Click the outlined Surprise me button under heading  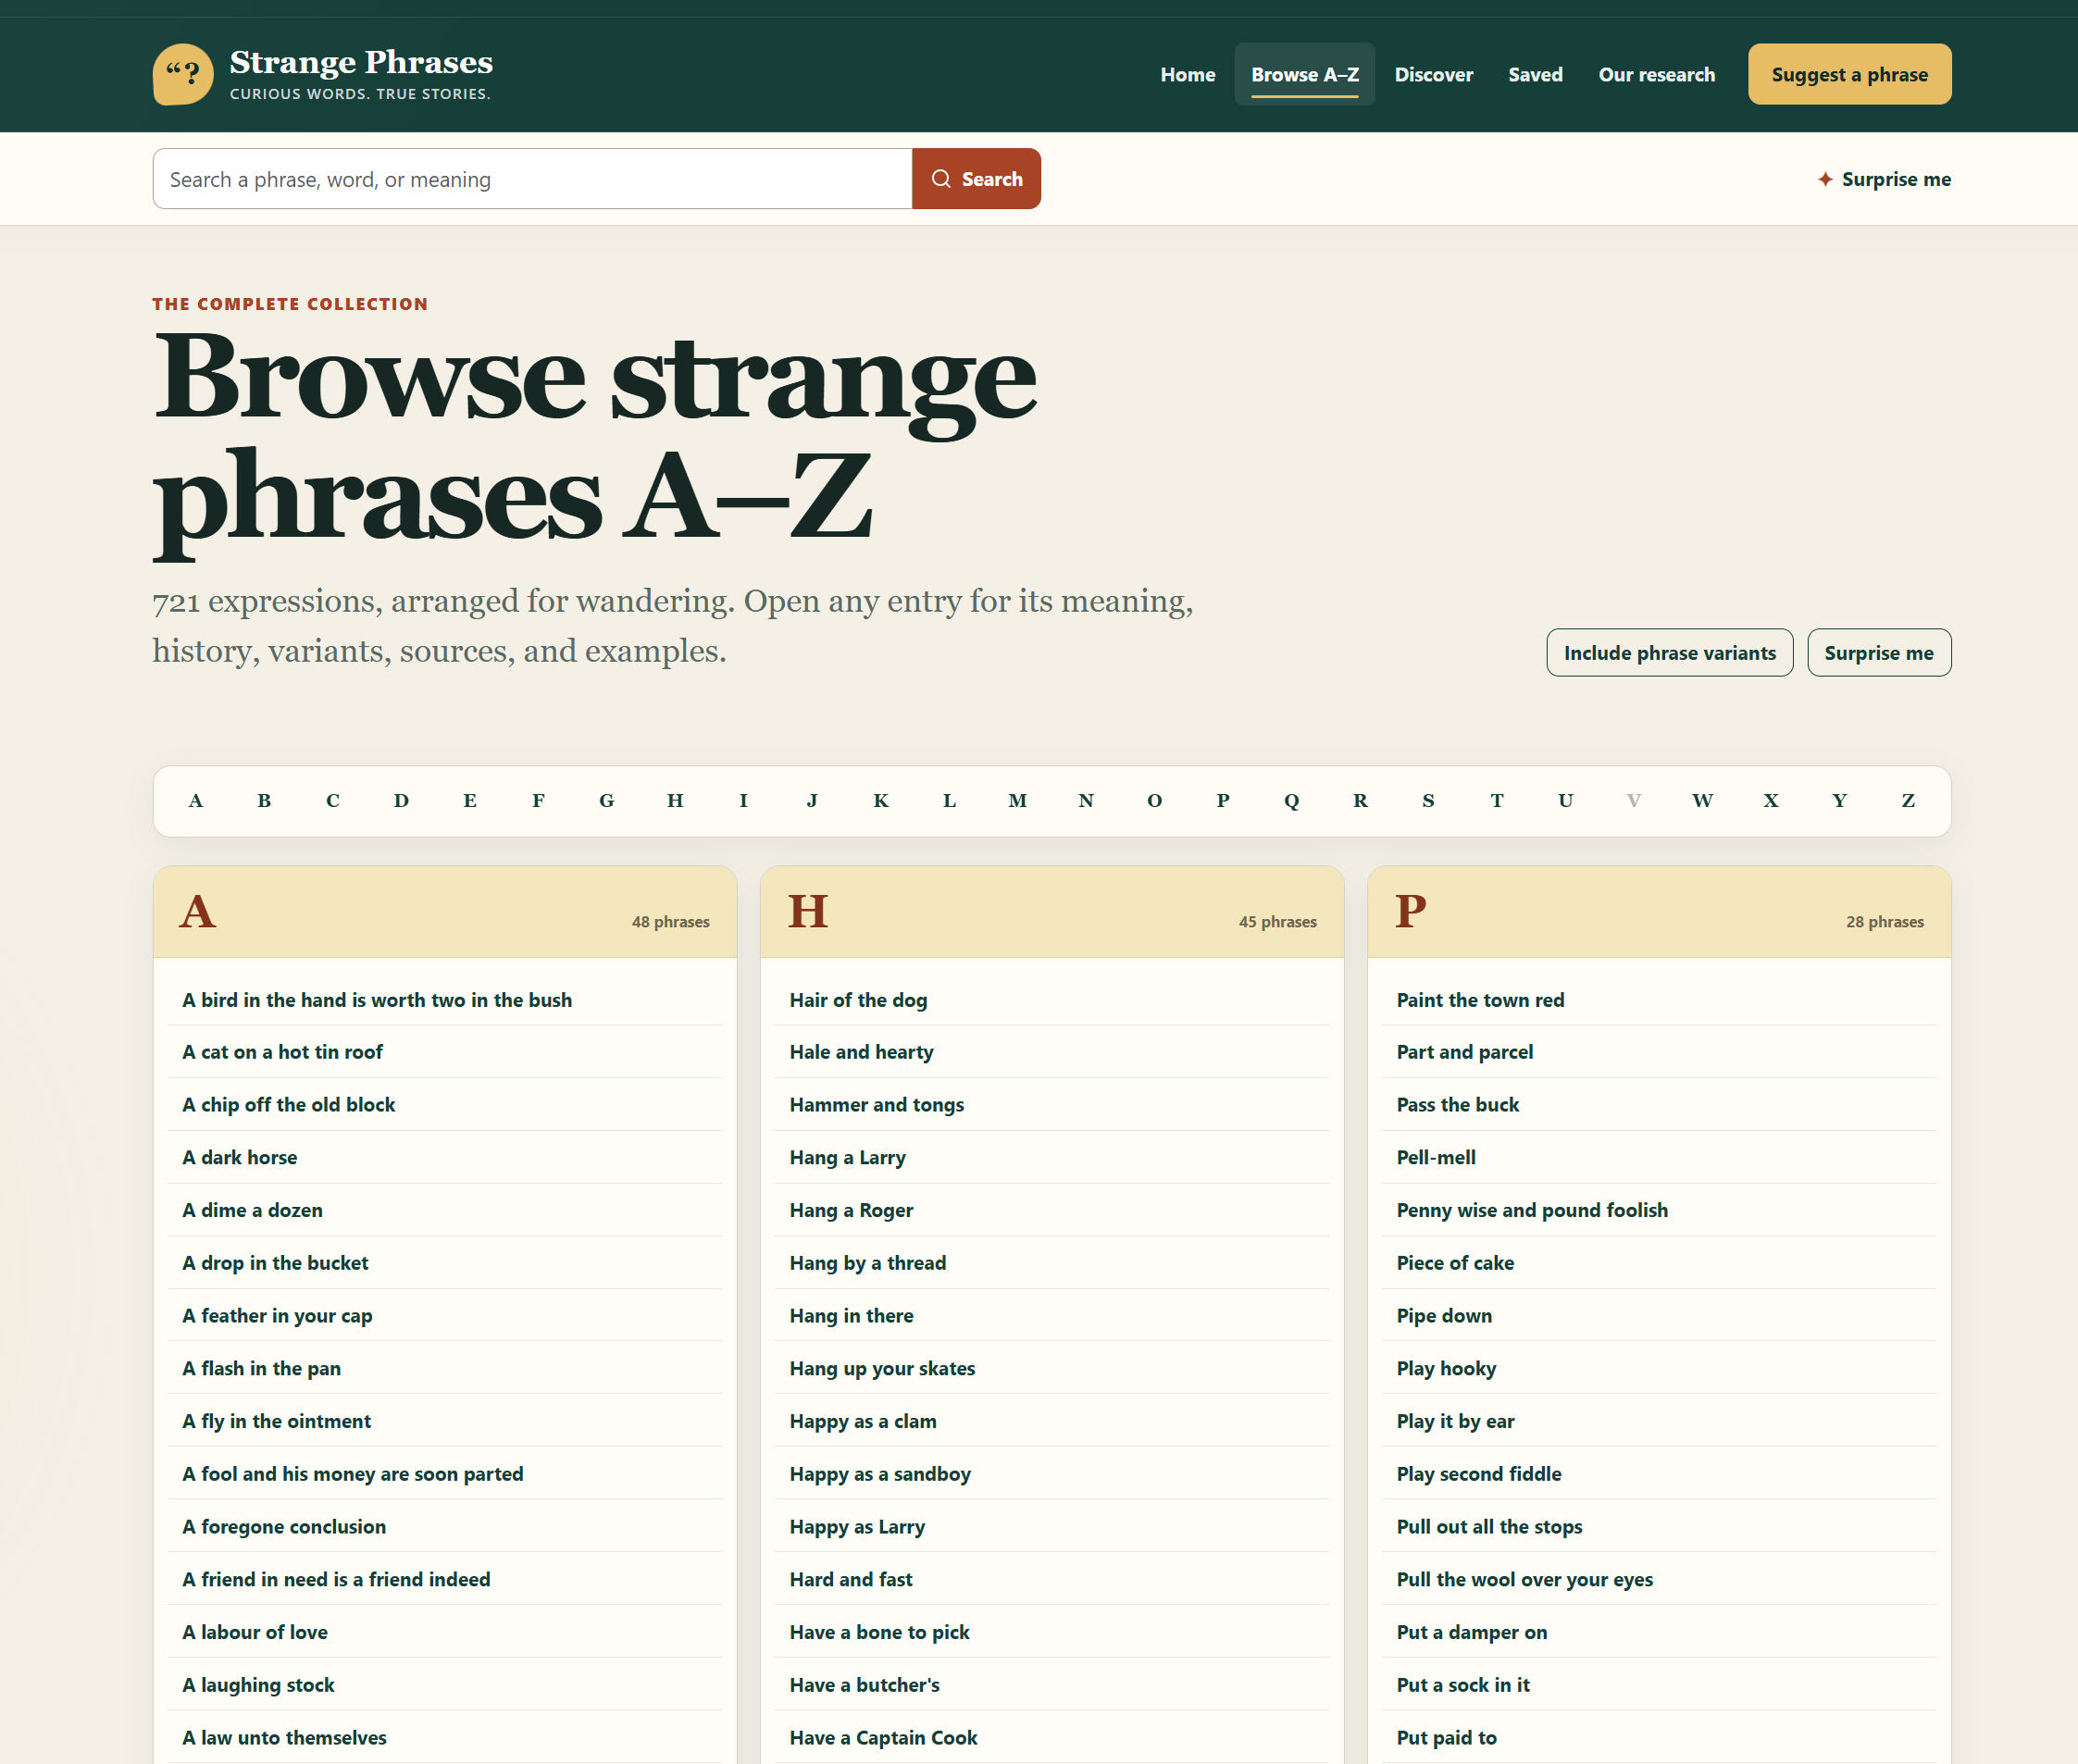[x=1879, y=653]
